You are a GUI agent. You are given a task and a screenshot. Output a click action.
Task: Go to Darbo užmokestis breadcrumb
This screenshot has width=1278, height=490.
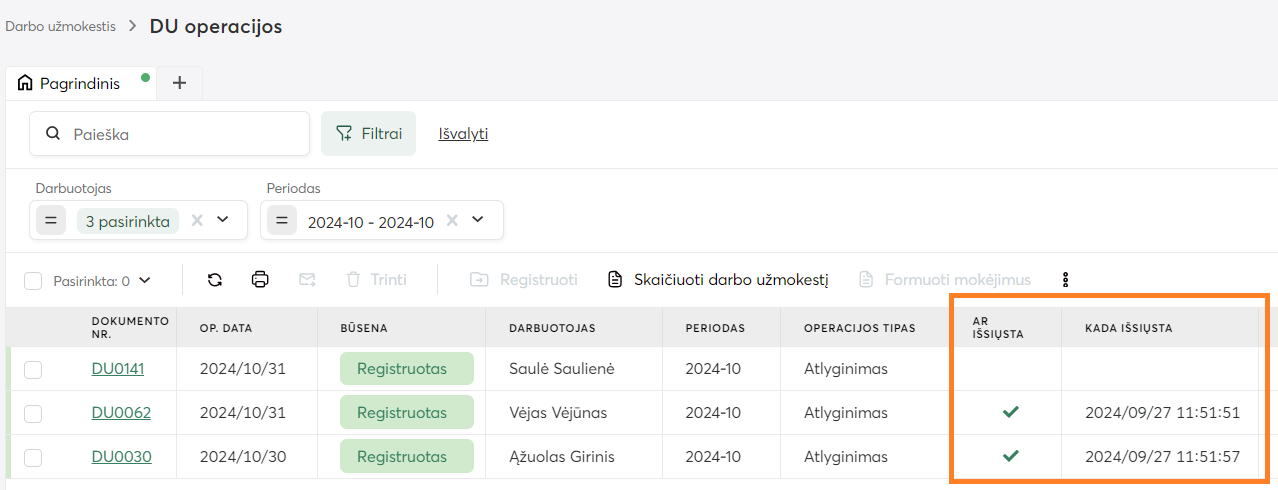click(60, 27)
